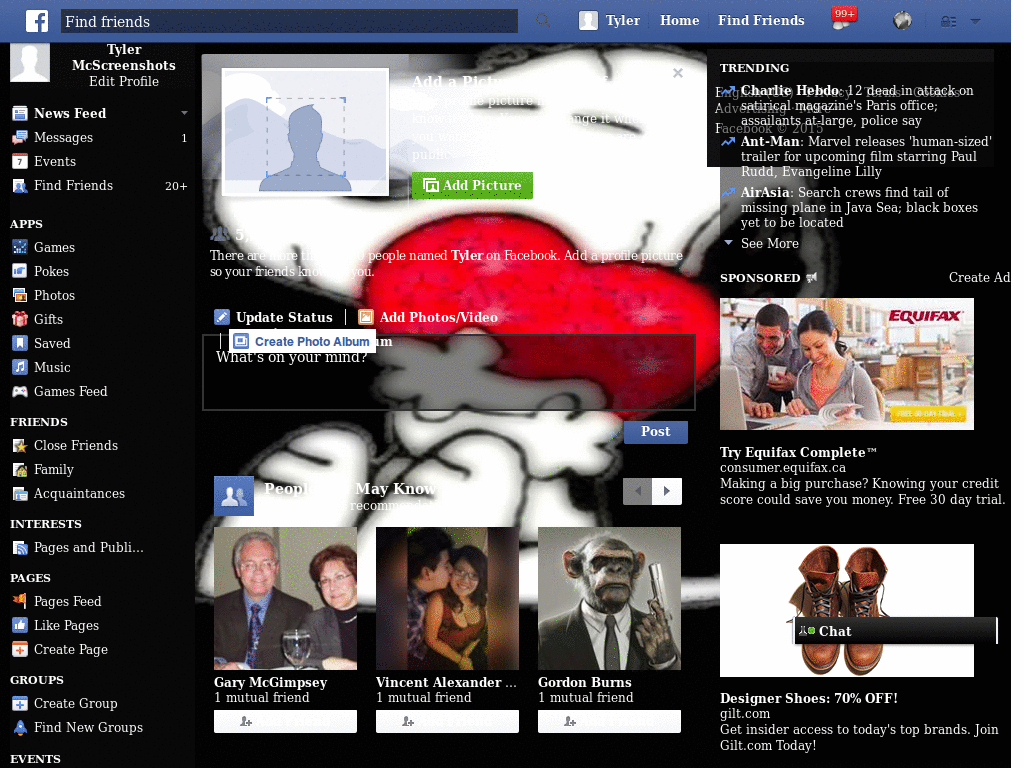The image size is (1024, 768).
Task: Expand the News Feed dropdown arrow
Action: pos(184,113)
